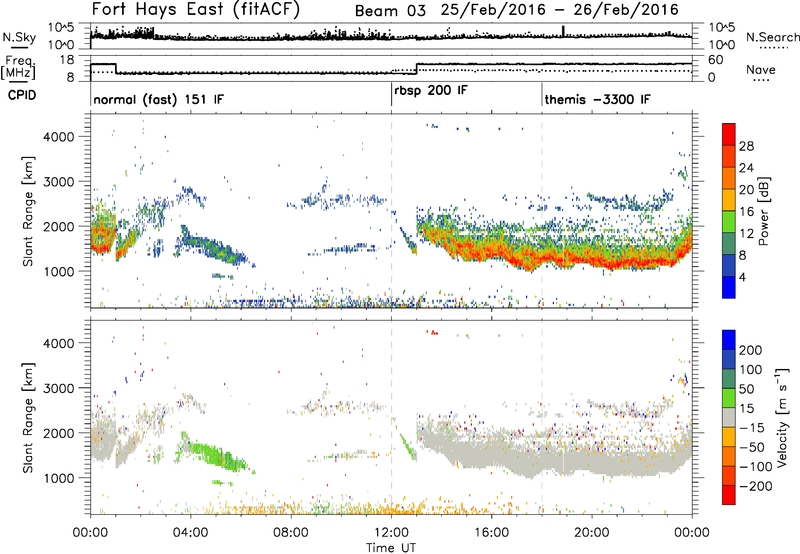Click the noise spike near 19:00 in N.Sky panel
This screenshot has width=800, height=554.
563,31
